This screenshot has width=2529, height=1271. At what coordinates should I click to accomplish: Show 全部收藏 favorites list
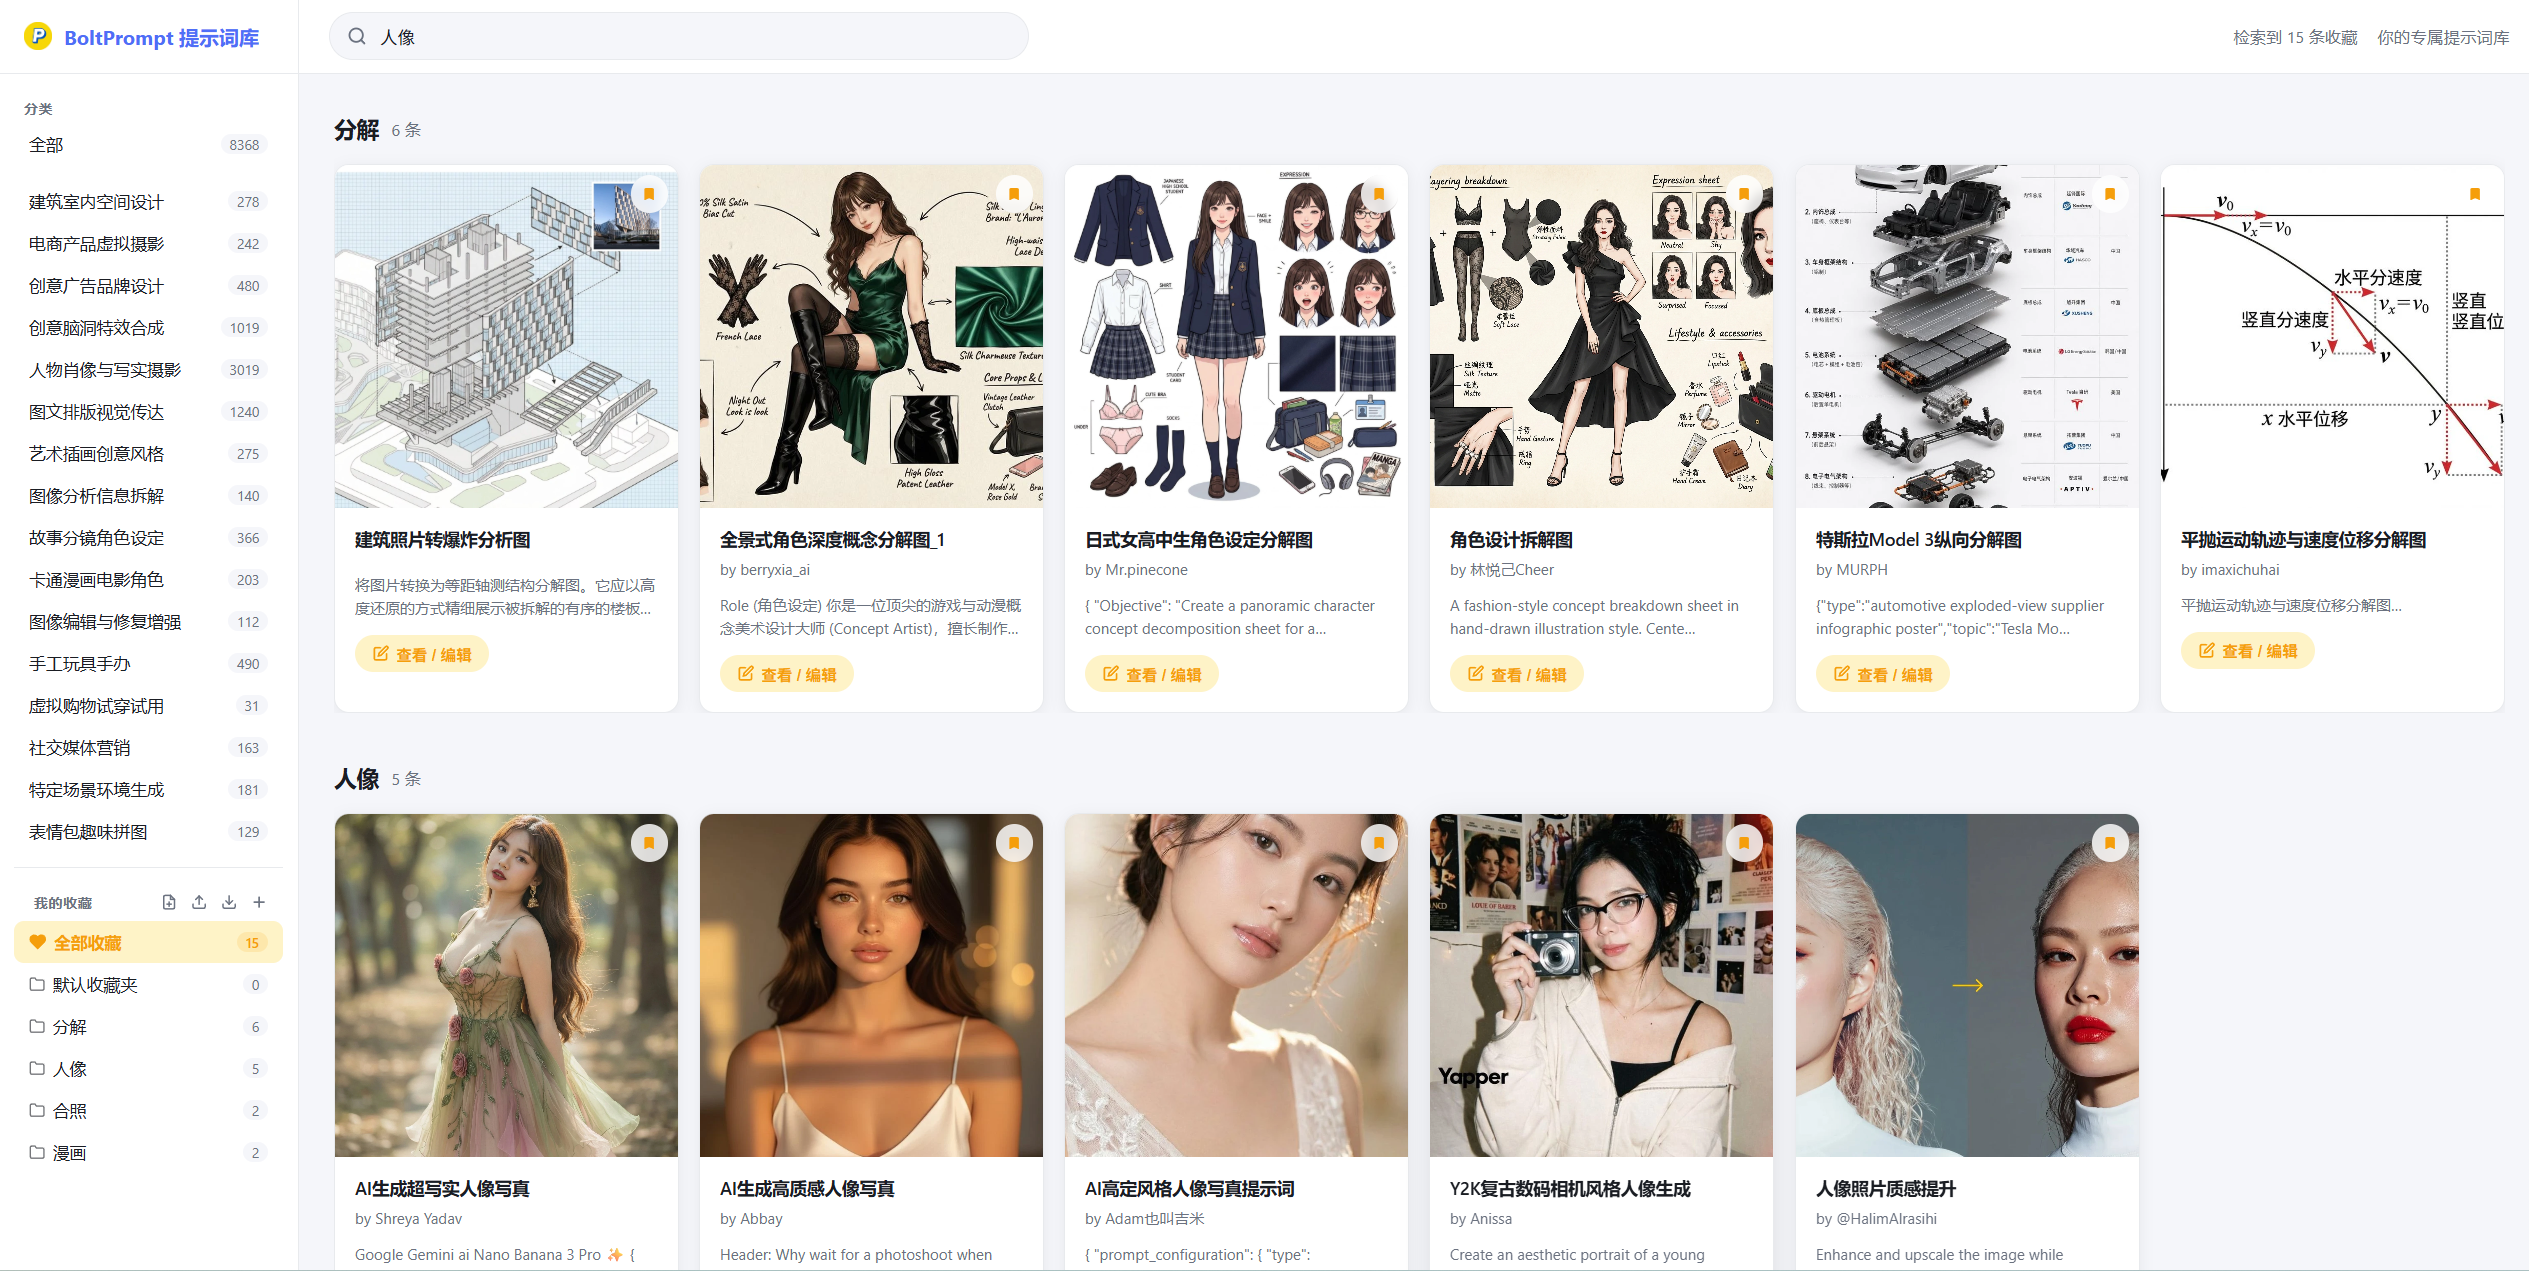148,943
